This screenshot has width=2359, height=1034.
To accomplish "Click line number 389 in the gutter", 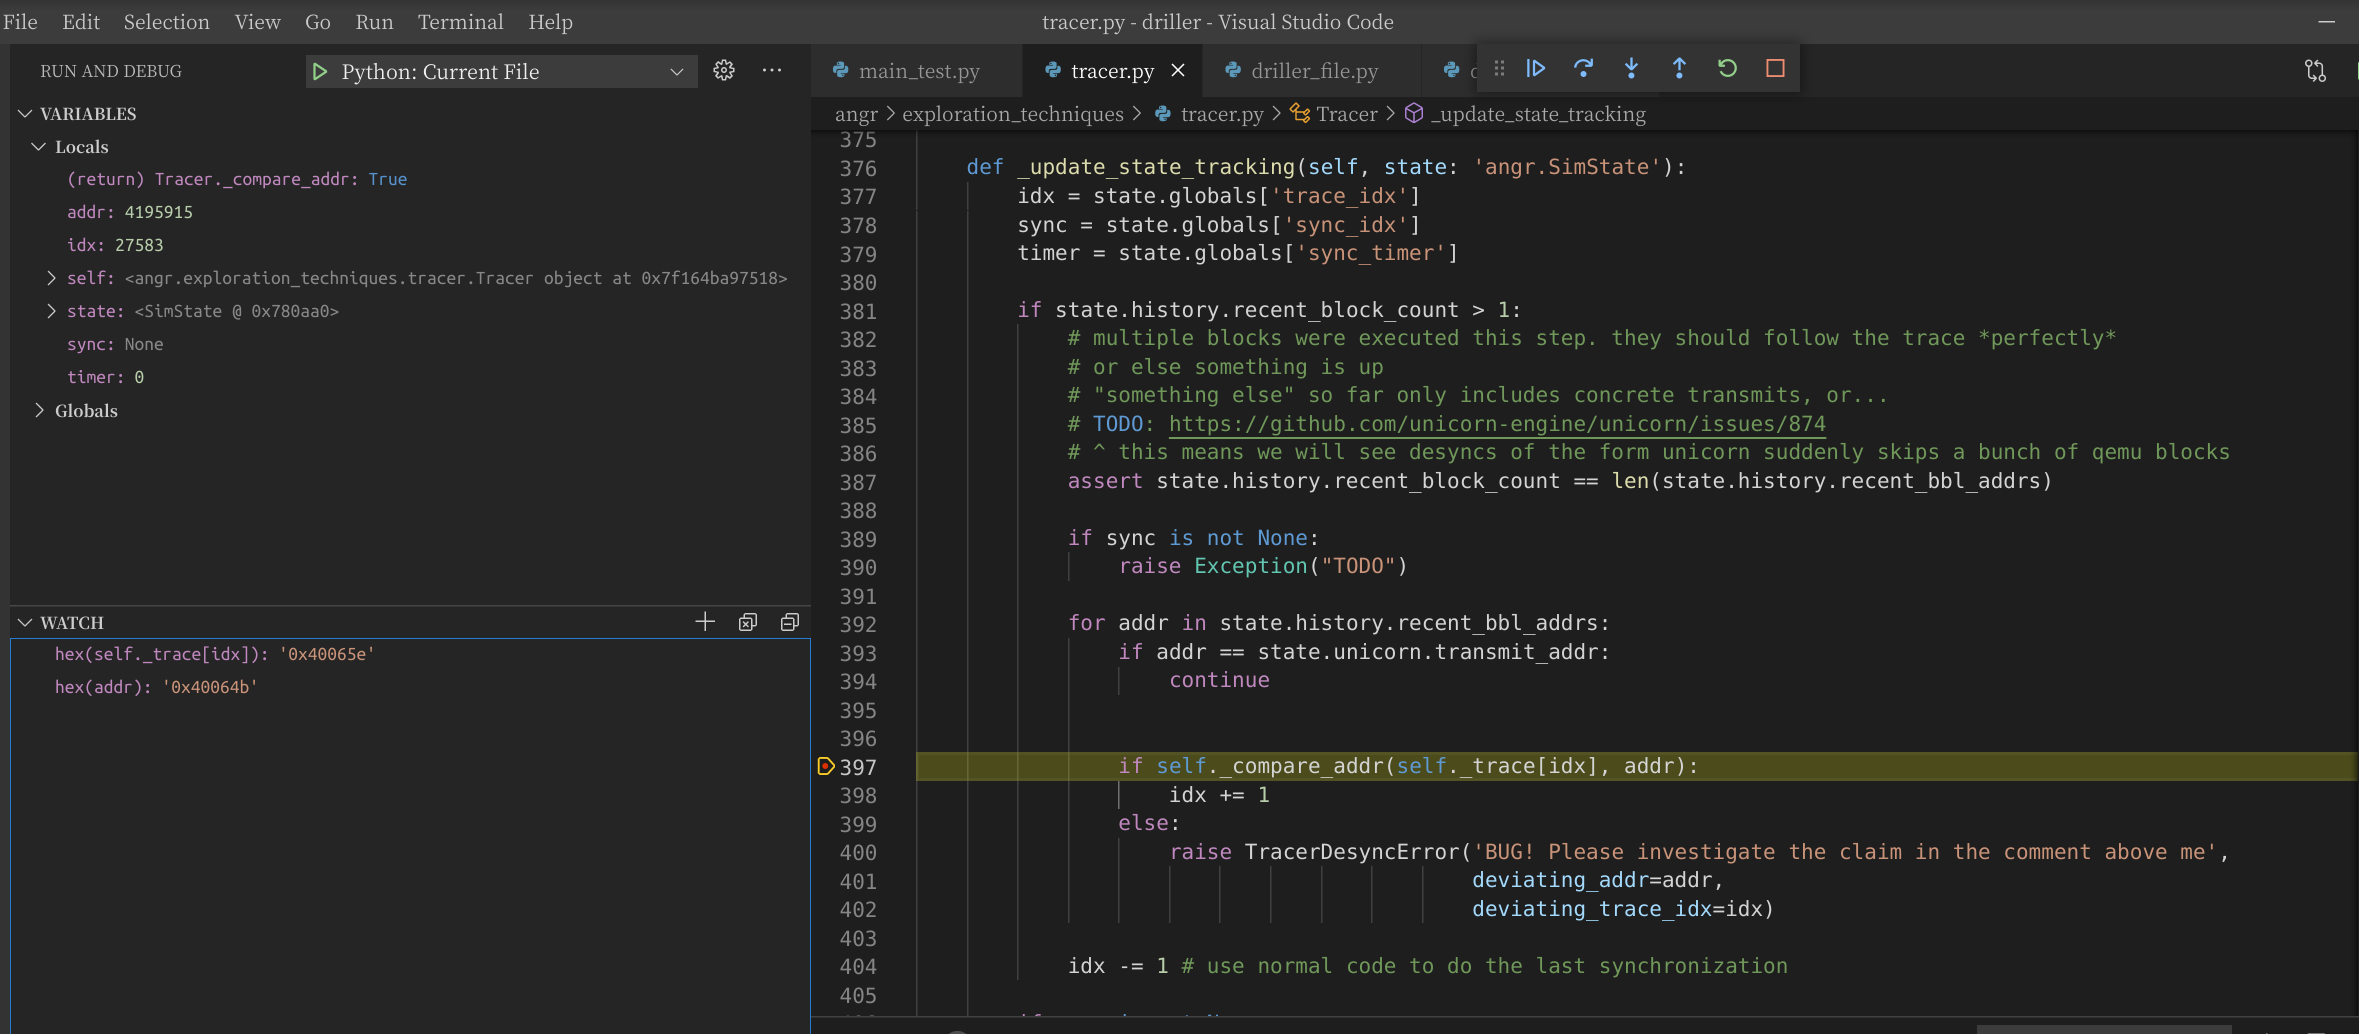I will click(858, 539).
